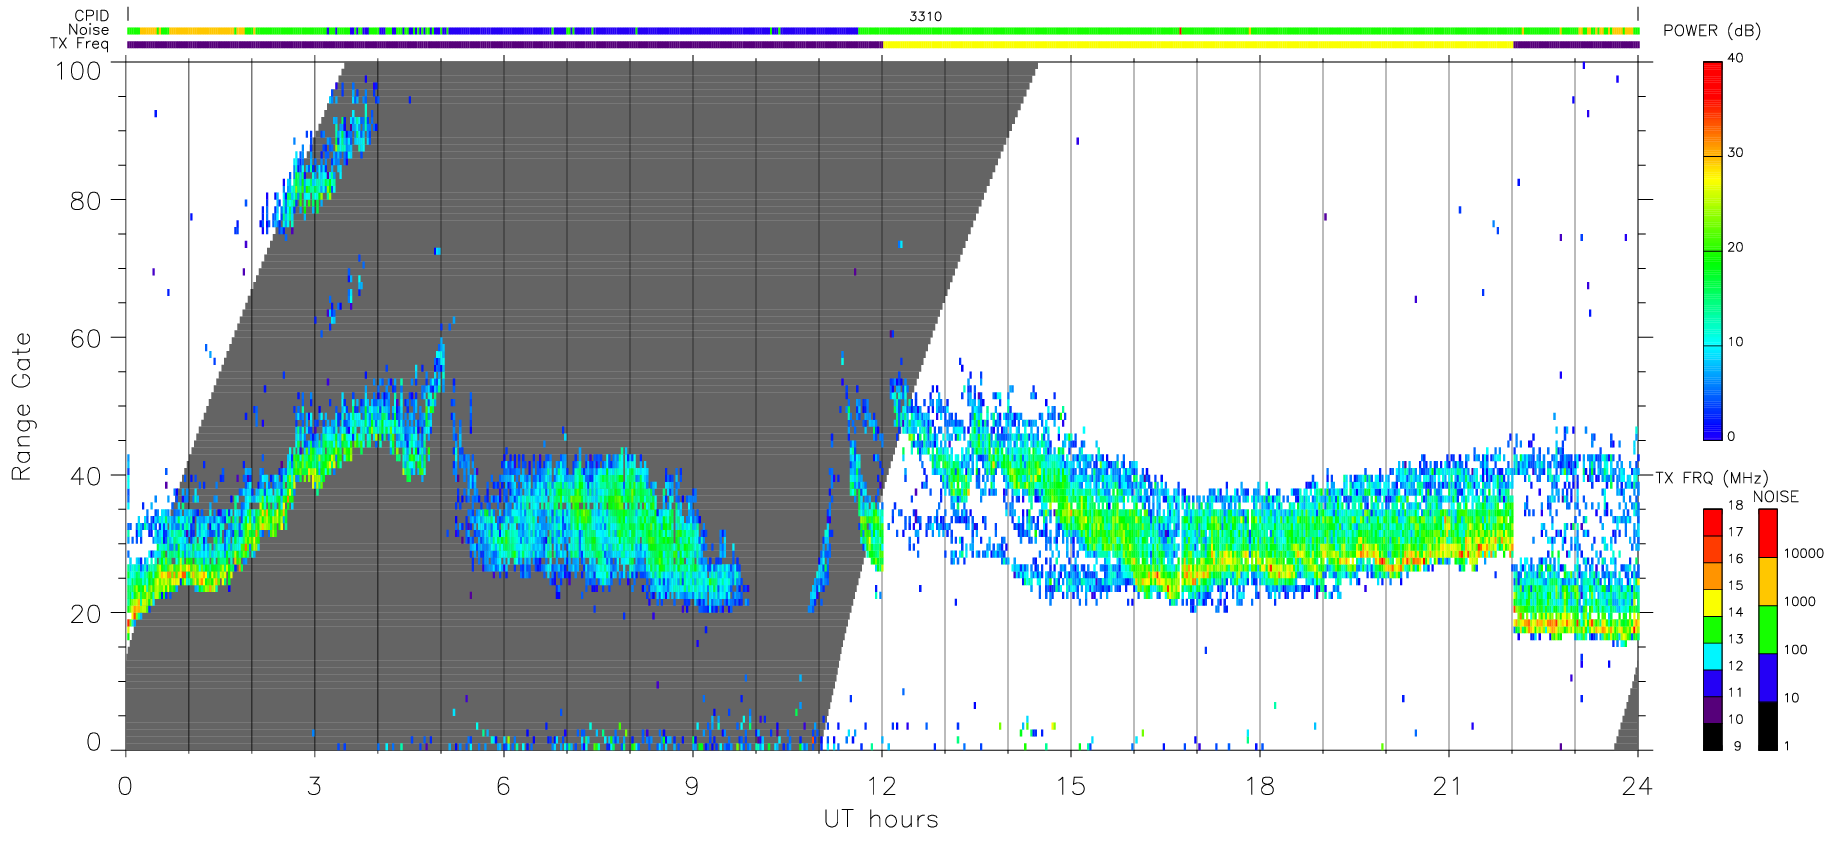Click the CPID value 3310

(925, 16)
